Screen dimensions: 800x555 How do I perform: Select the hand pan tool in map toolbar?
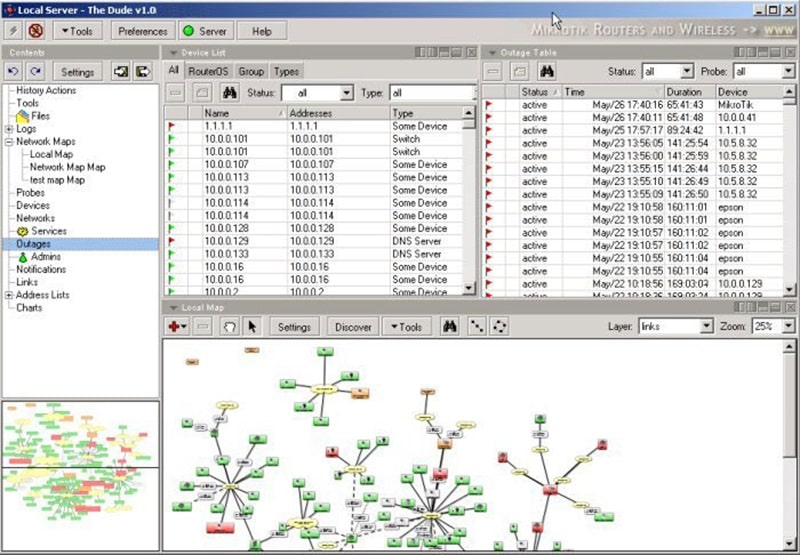230,326
